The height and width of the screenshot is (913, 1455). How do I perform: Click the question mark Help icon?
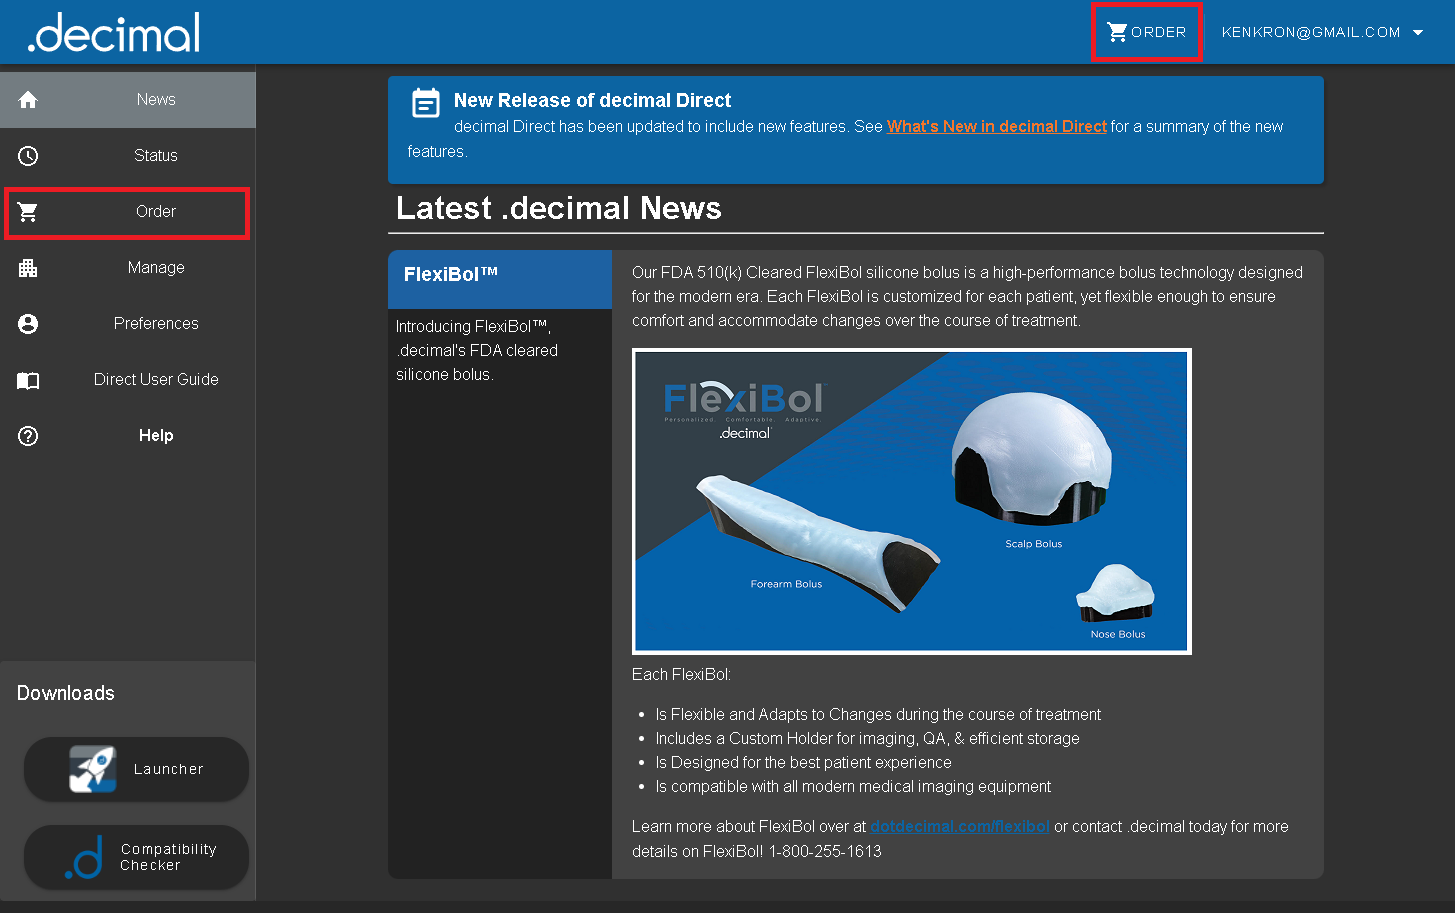(28, 436)
